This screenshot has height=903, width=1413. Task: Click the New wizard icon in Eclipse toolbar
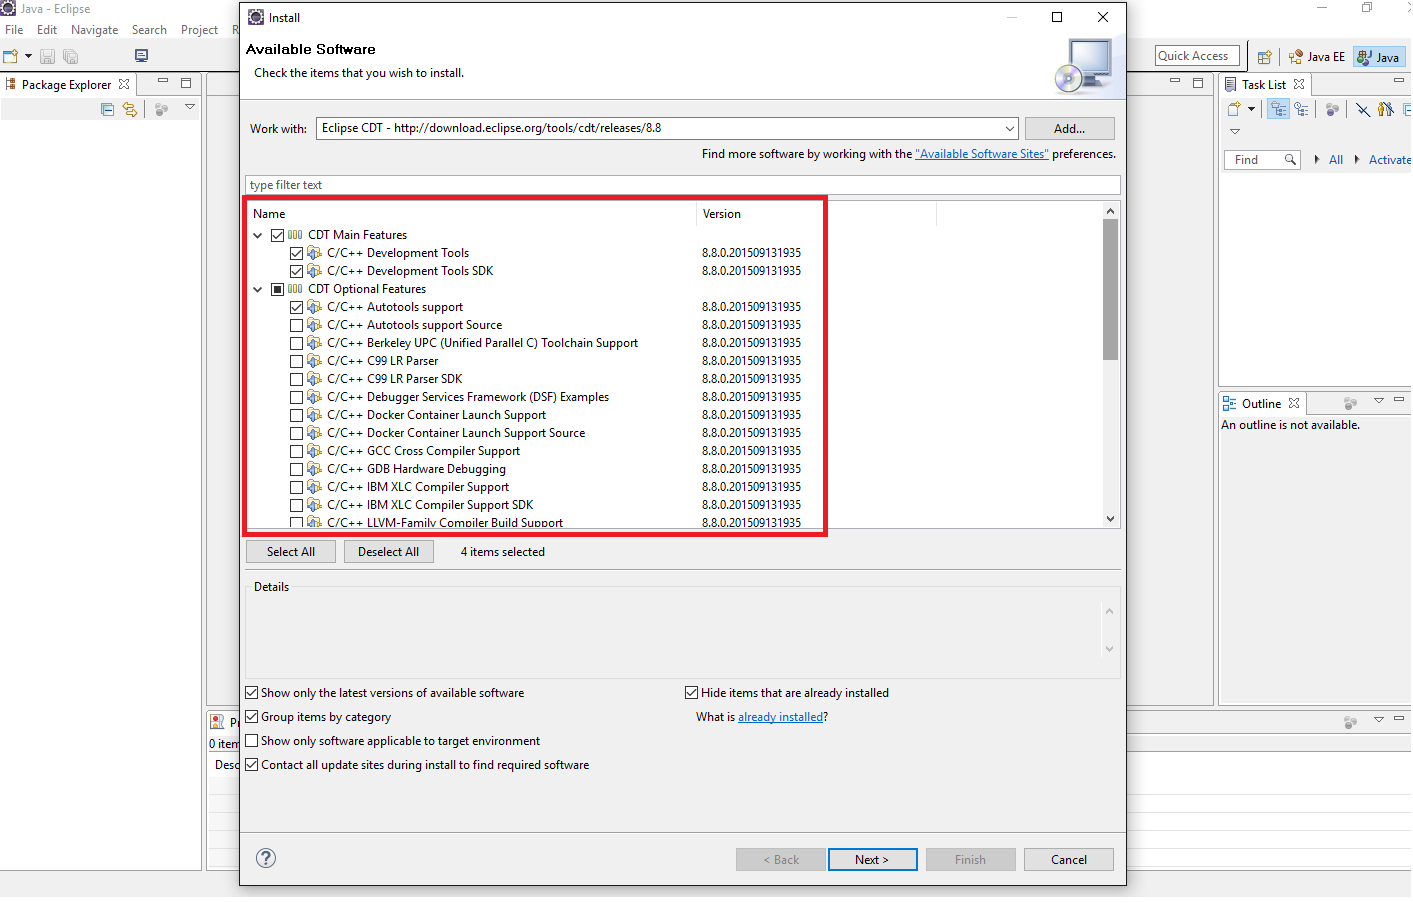(11, 56)
